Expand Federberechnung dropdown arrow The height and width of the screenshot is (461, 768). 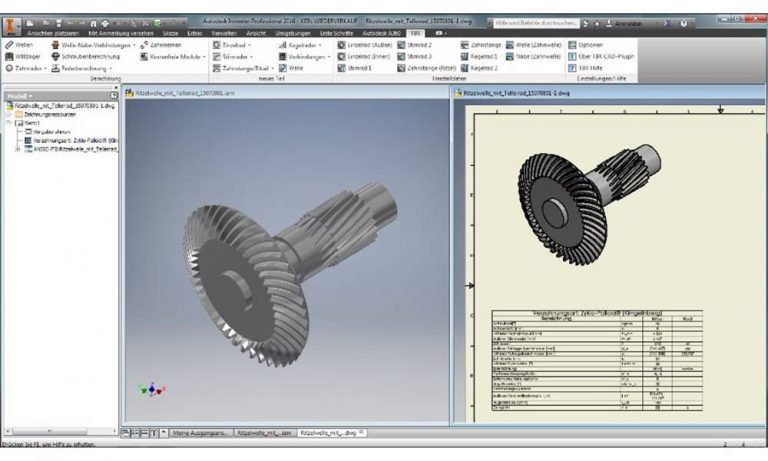pyautogui.click(x=111, y=69)
